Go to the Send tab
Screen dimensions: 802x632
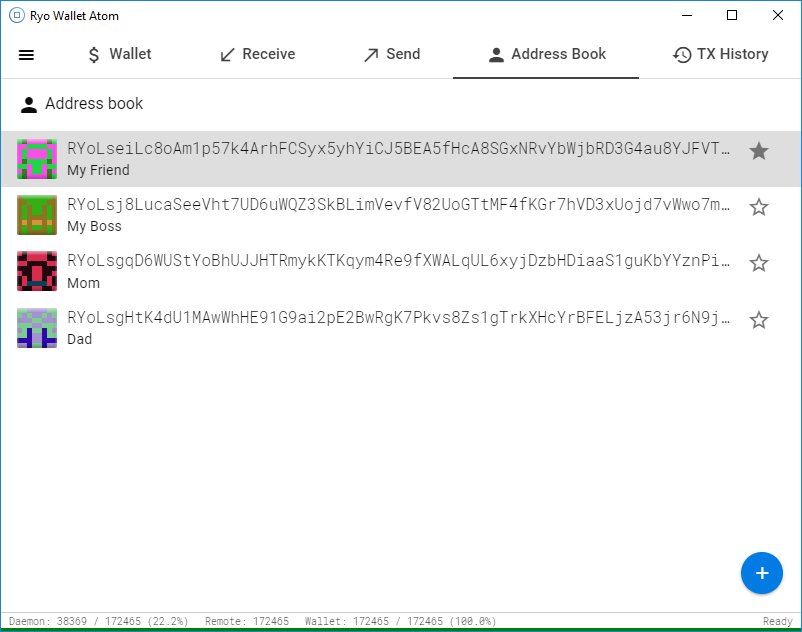[392, 54]
